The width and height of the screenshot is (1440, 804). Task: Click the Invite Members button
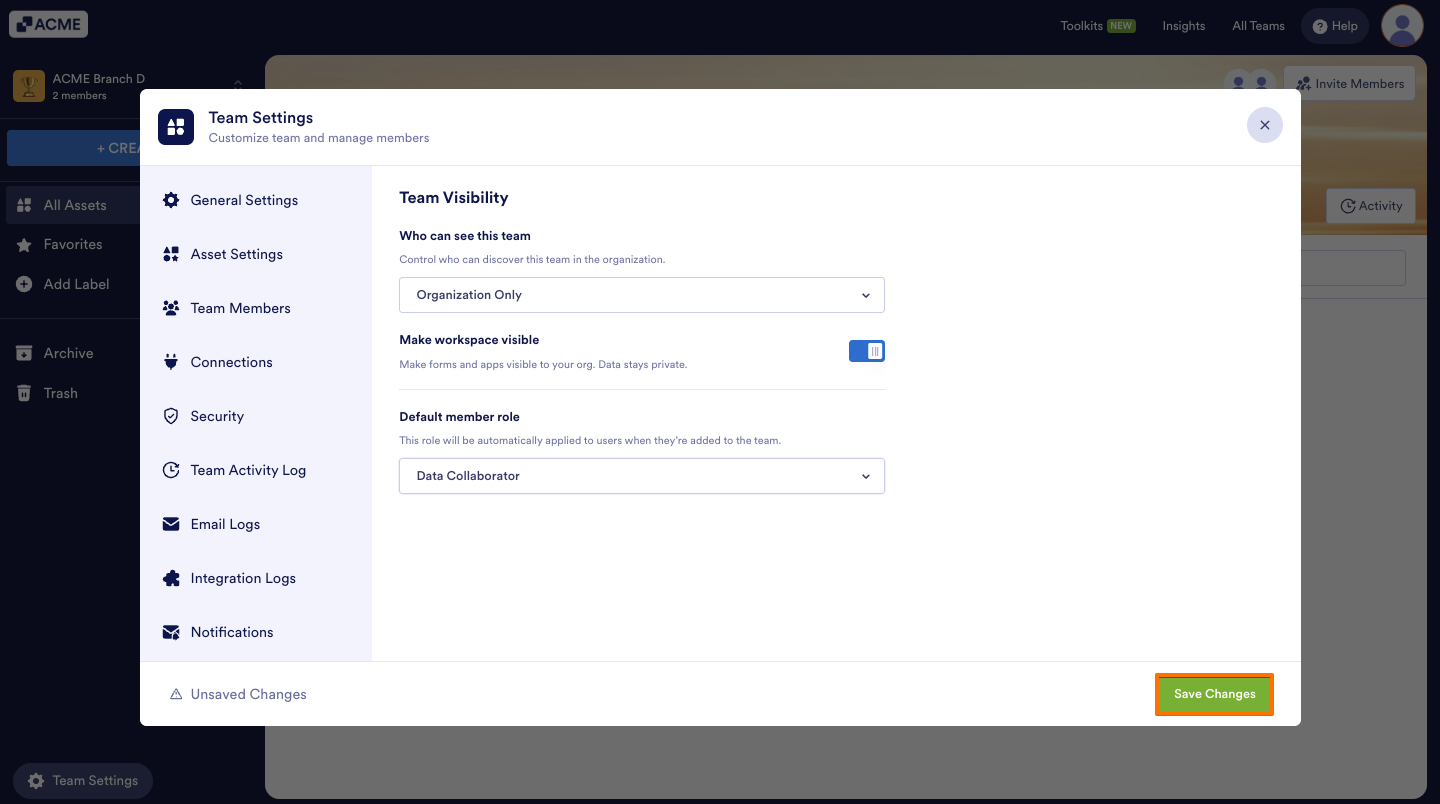[x=1350, y=84]
